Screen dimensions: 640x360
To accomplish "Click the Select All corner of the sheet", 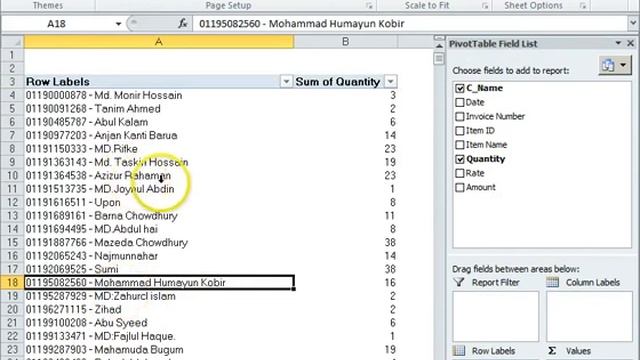I will (12, 42).
